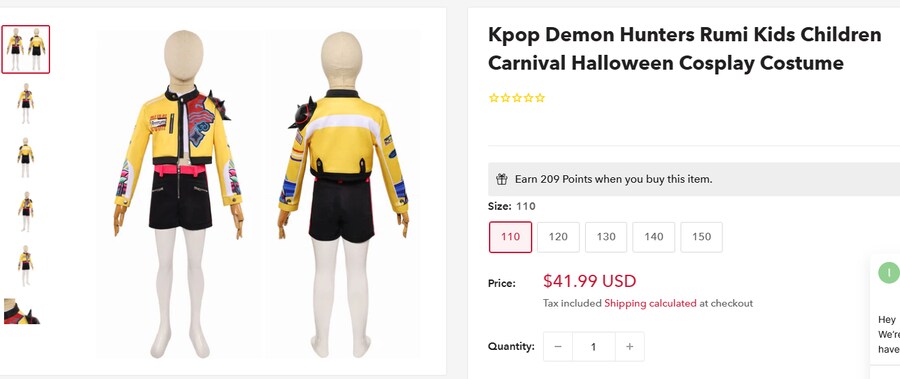This screenshot has width=900, height=379.
Task: Pick size 130 option
Action: click(606, 237)
